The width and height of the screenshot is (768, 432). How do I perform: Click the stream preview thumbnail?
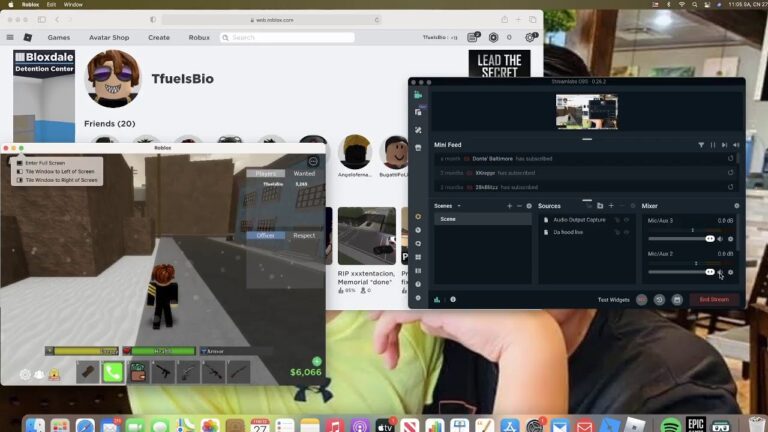click(587, 112)
